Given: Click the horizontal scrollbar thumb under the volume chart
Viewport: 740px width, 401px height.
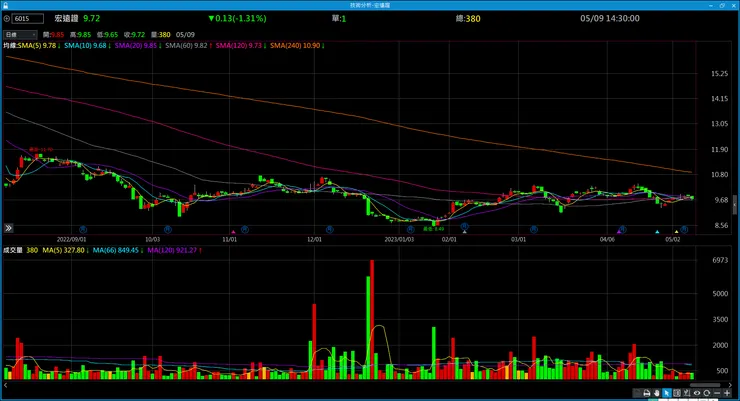Looking at the screenshot, I should 705,385.
